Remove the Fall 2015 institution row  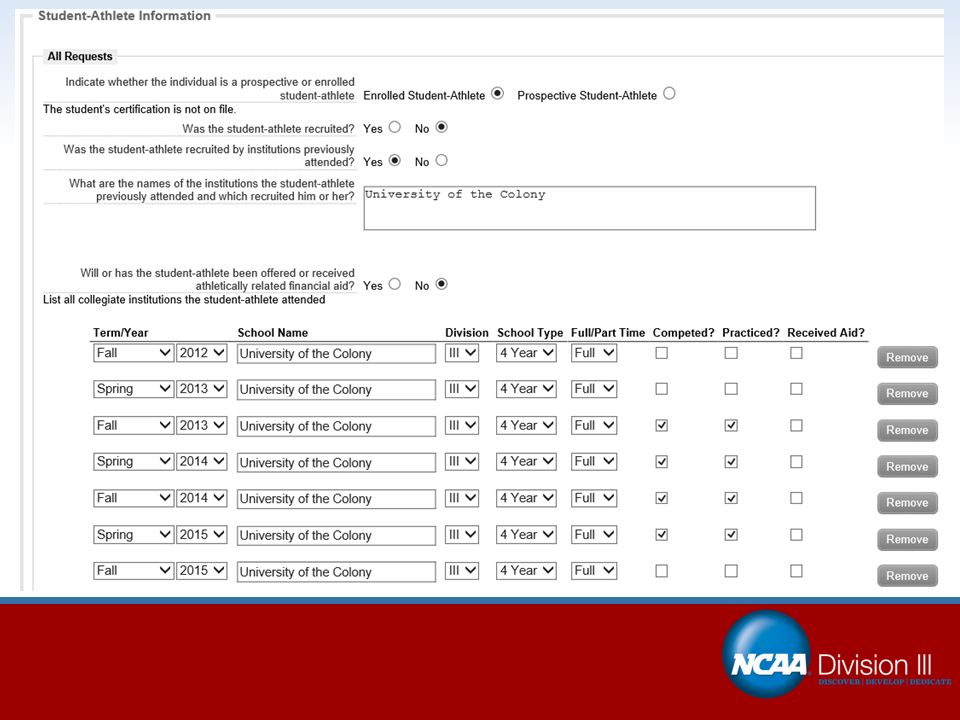point(907,576)
